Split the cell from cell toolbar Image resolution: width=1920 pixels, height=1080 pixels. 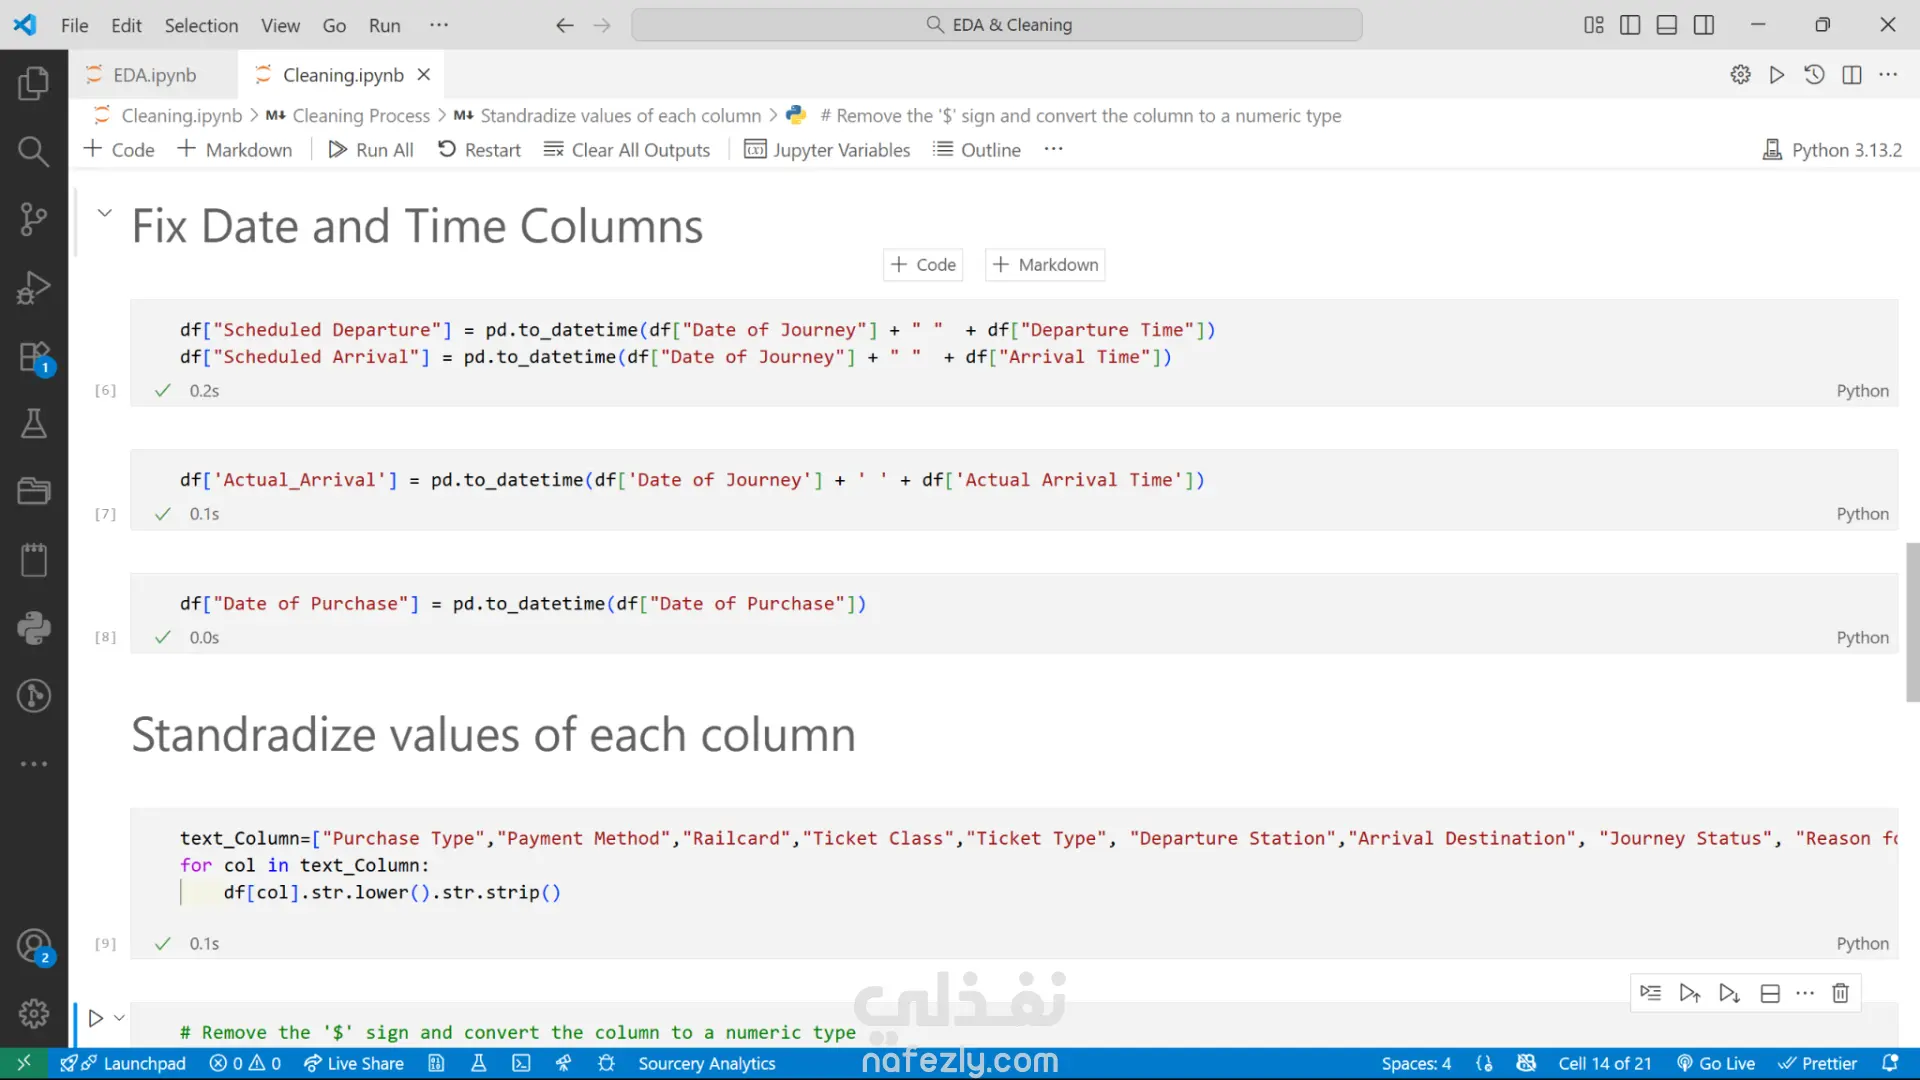click(x=1769, y=993)
